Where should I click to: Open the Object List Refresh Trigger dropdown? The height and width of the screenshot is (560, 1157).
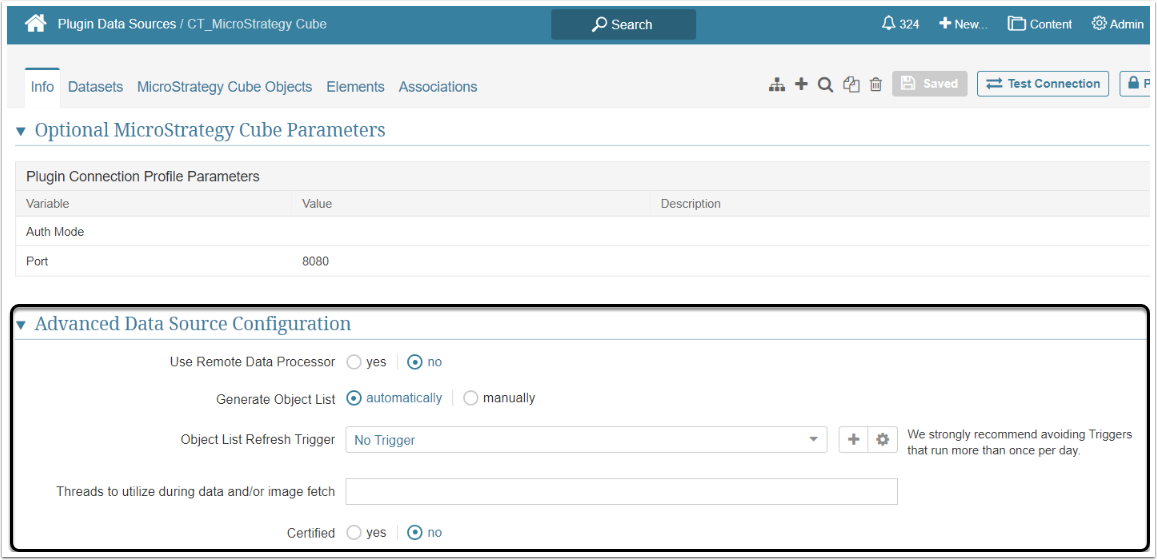[585, 440]
